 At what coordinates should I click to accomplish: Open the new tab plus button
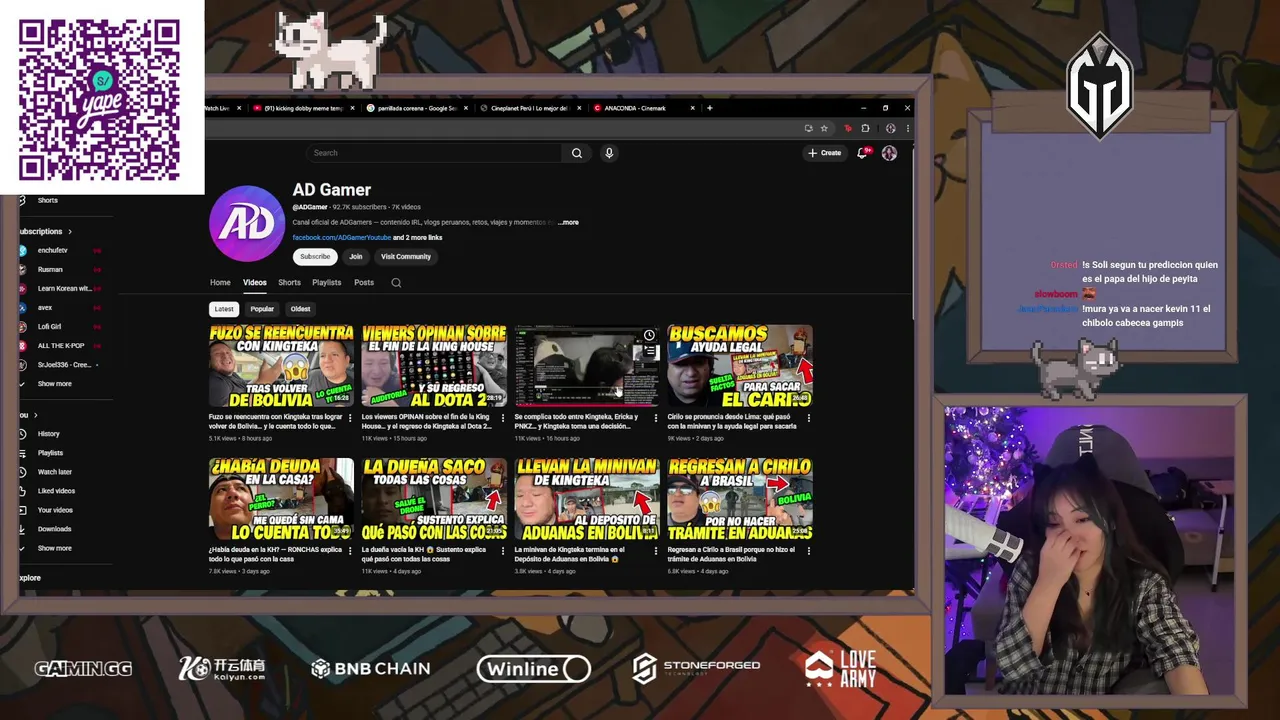709,108
